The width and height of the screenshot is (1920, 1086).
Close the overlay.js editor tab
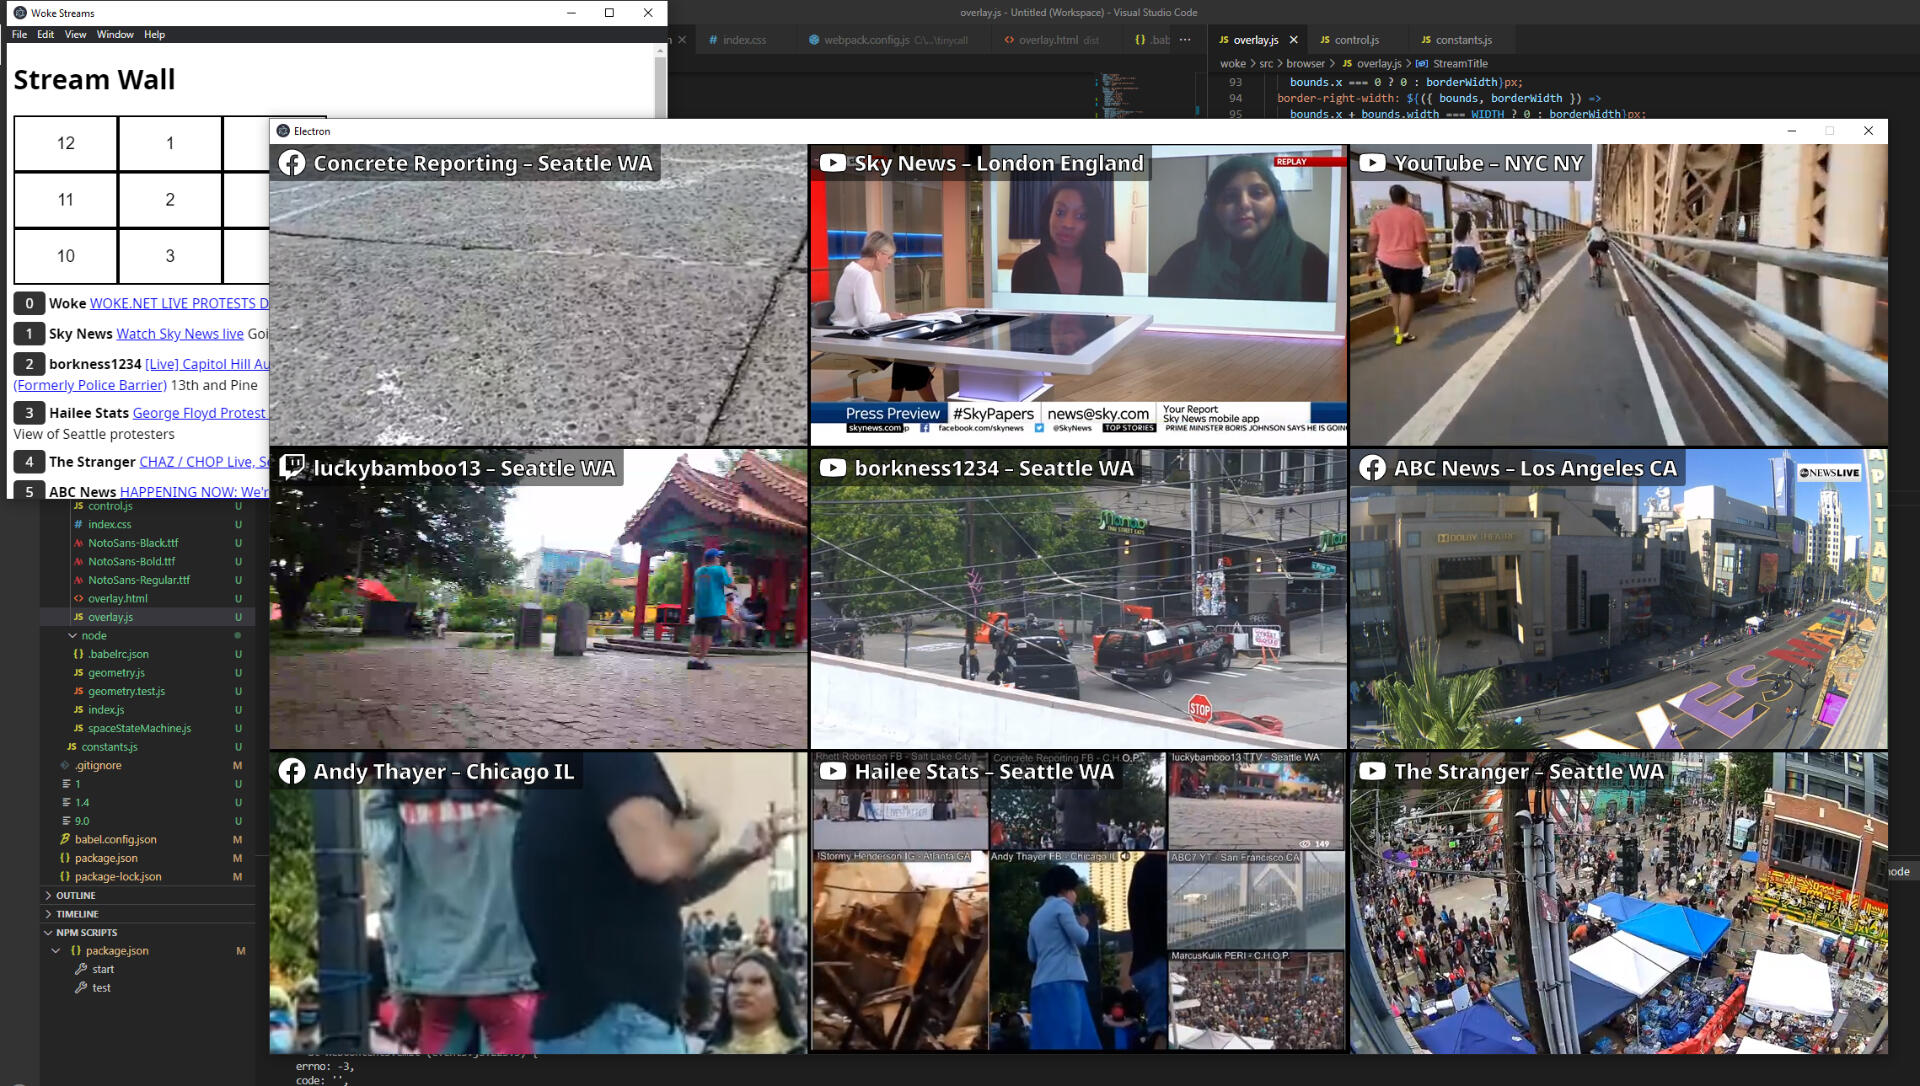click(x=1293, y=40)
